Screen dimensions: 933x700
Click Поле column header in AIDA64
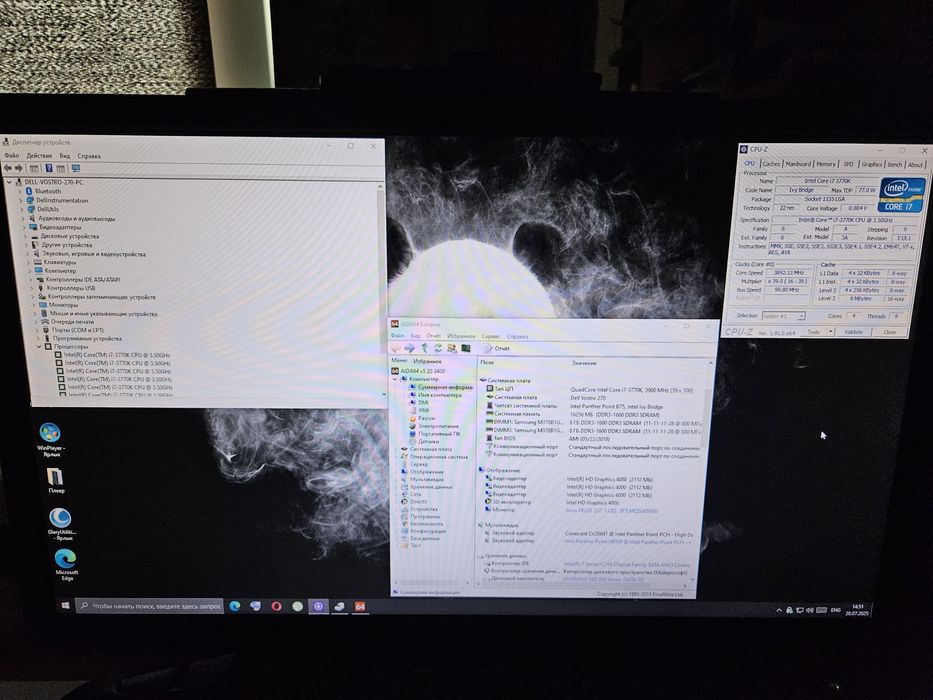[487, 362]
